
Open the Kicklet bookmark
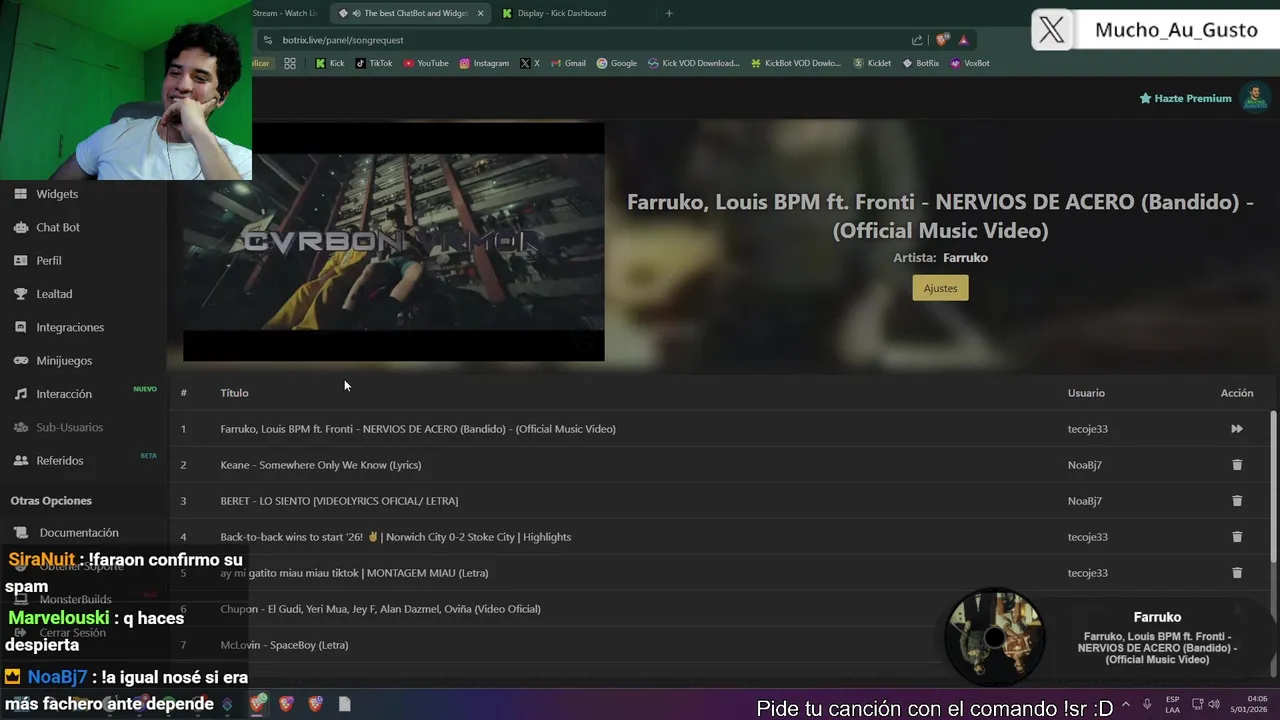872,63
